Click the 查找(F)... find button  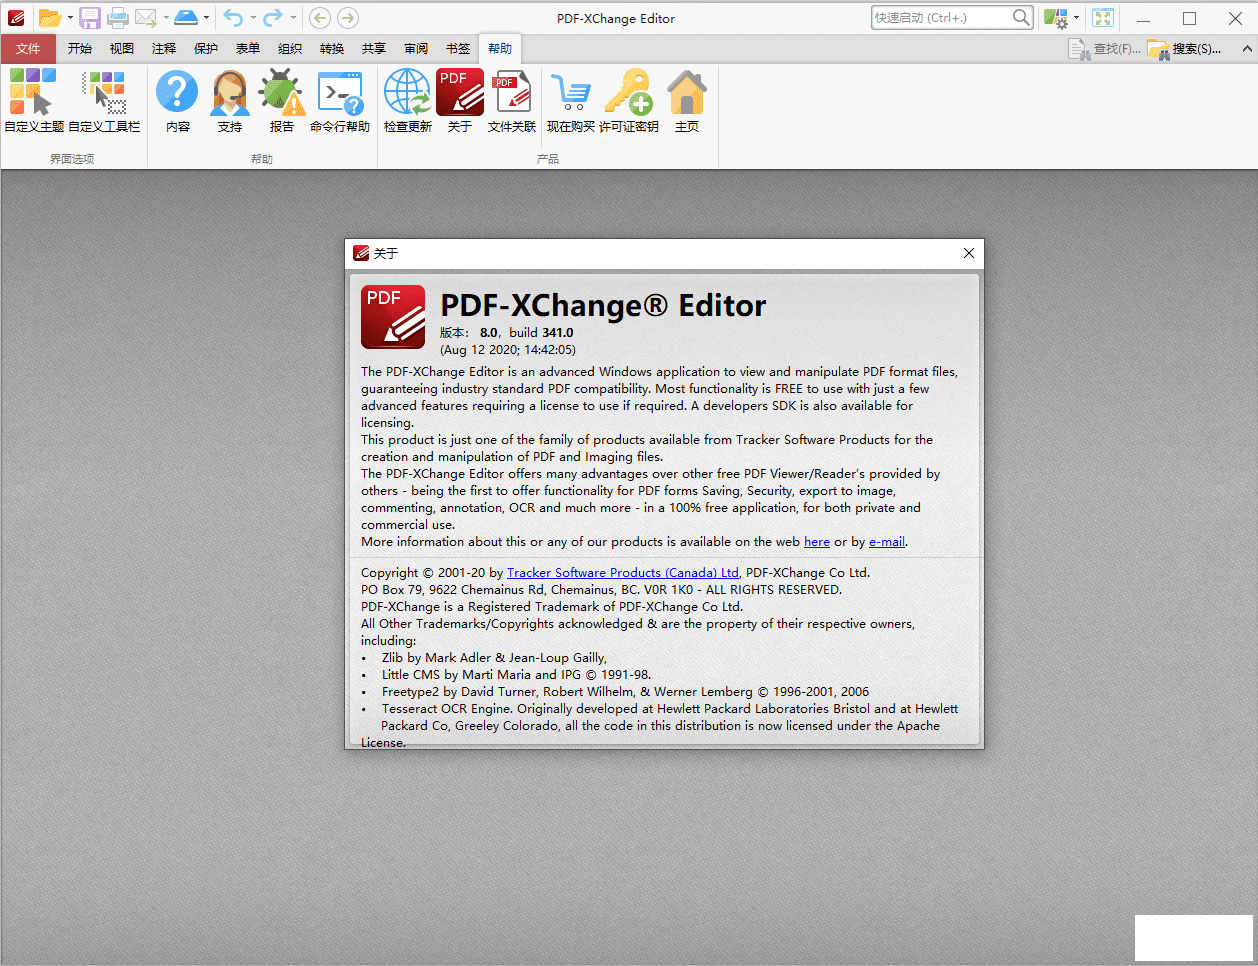click(1104, 48)
